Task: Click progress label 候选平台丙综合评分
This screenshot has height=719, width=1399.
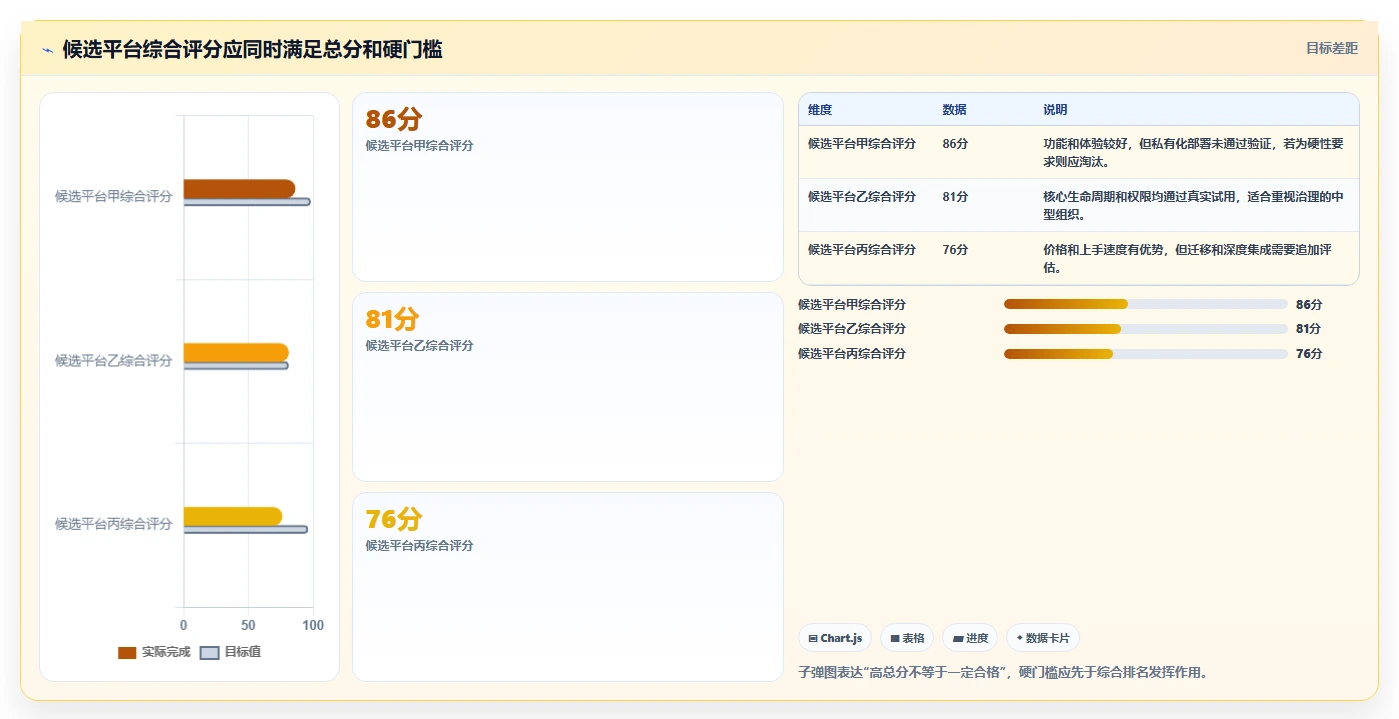Action: pos(852,354)
